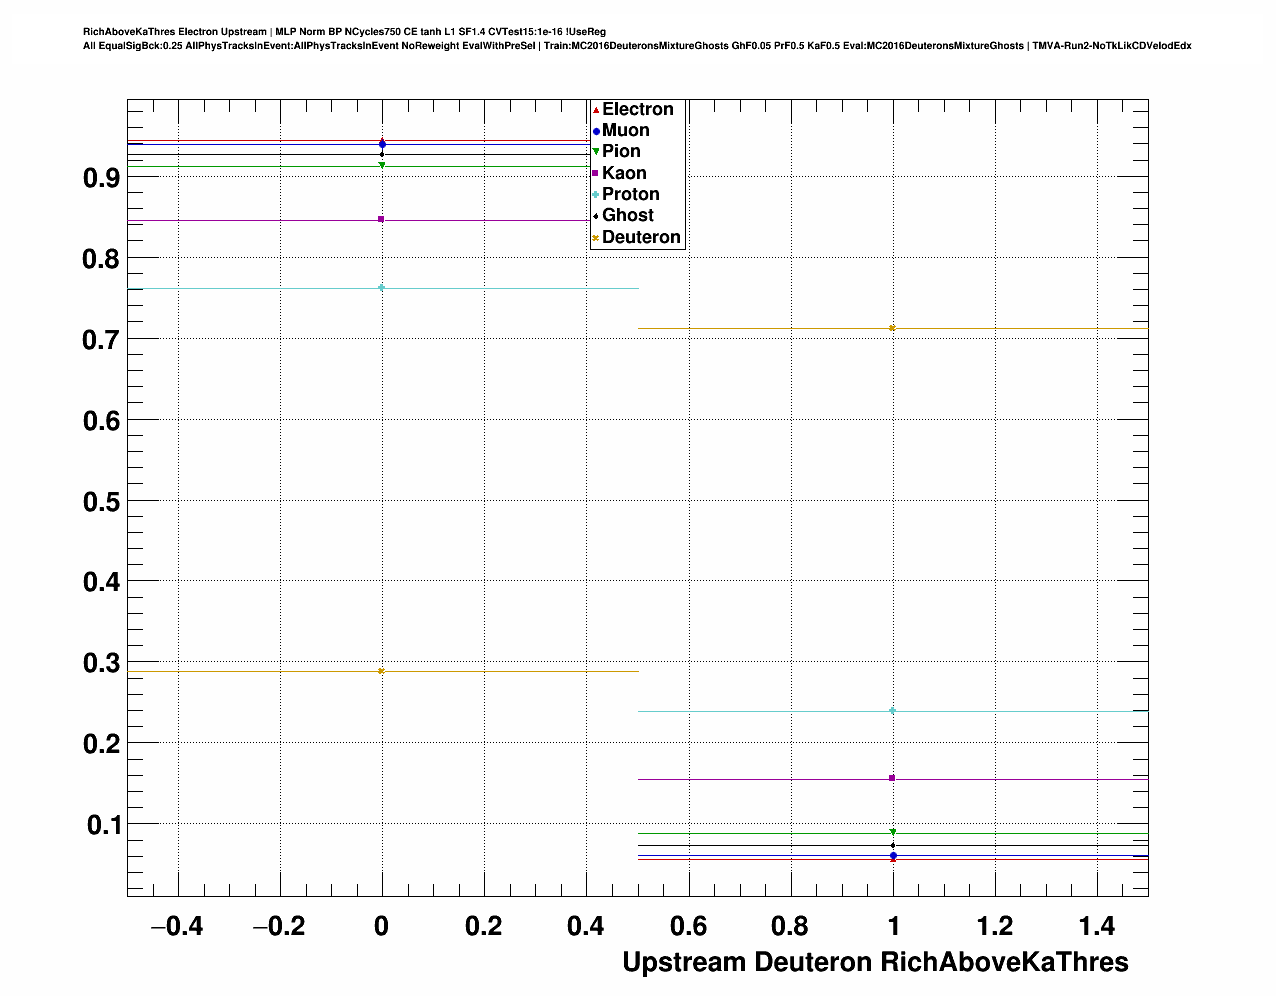Click the Deuteron legend text label
Screen dimensions: 1276x996
coord(641,238)
